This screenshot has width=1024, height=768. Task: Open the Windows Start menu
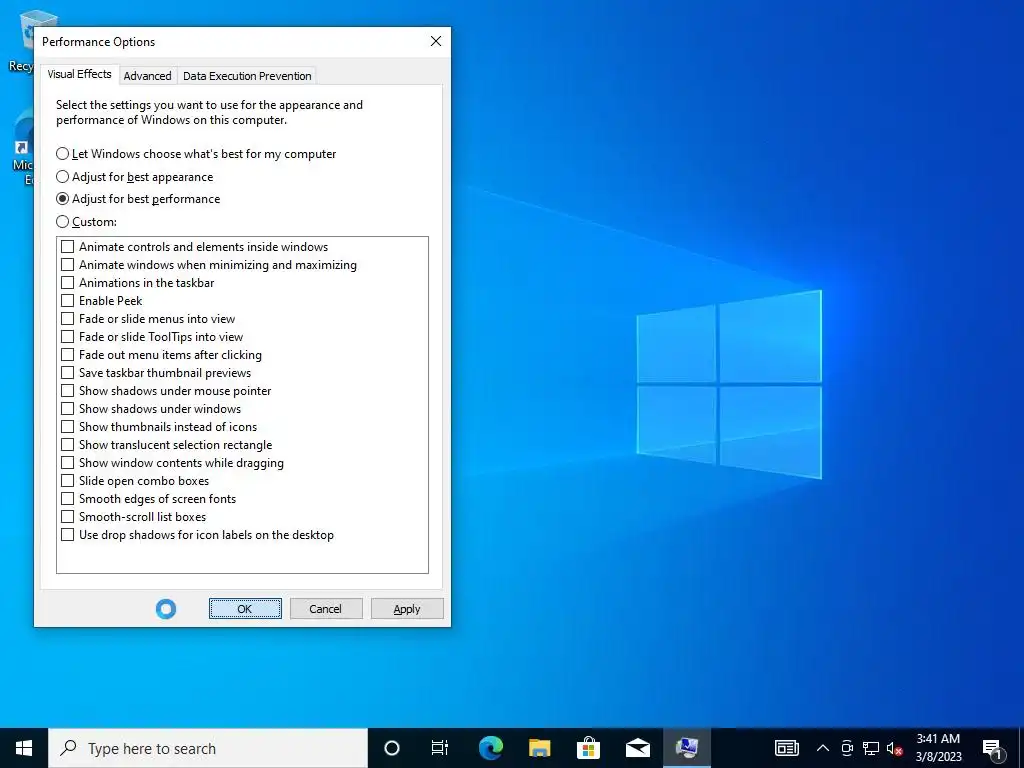(24, 748)
